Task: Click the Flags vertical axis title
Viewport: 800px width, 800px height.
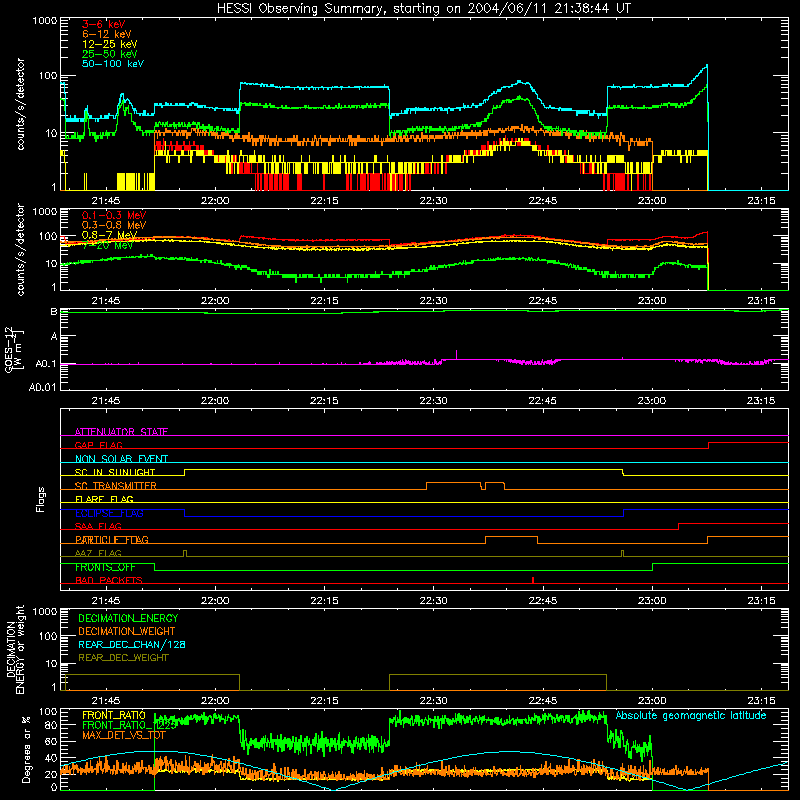Action: tap(41, 499)
